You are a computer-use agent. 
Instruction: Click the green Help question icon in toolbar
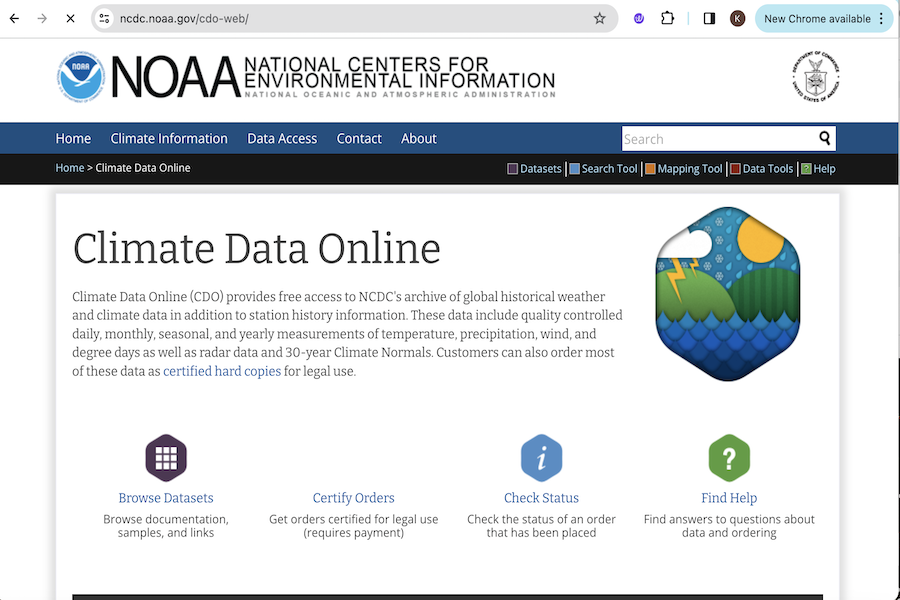click(x=806, y=169)
